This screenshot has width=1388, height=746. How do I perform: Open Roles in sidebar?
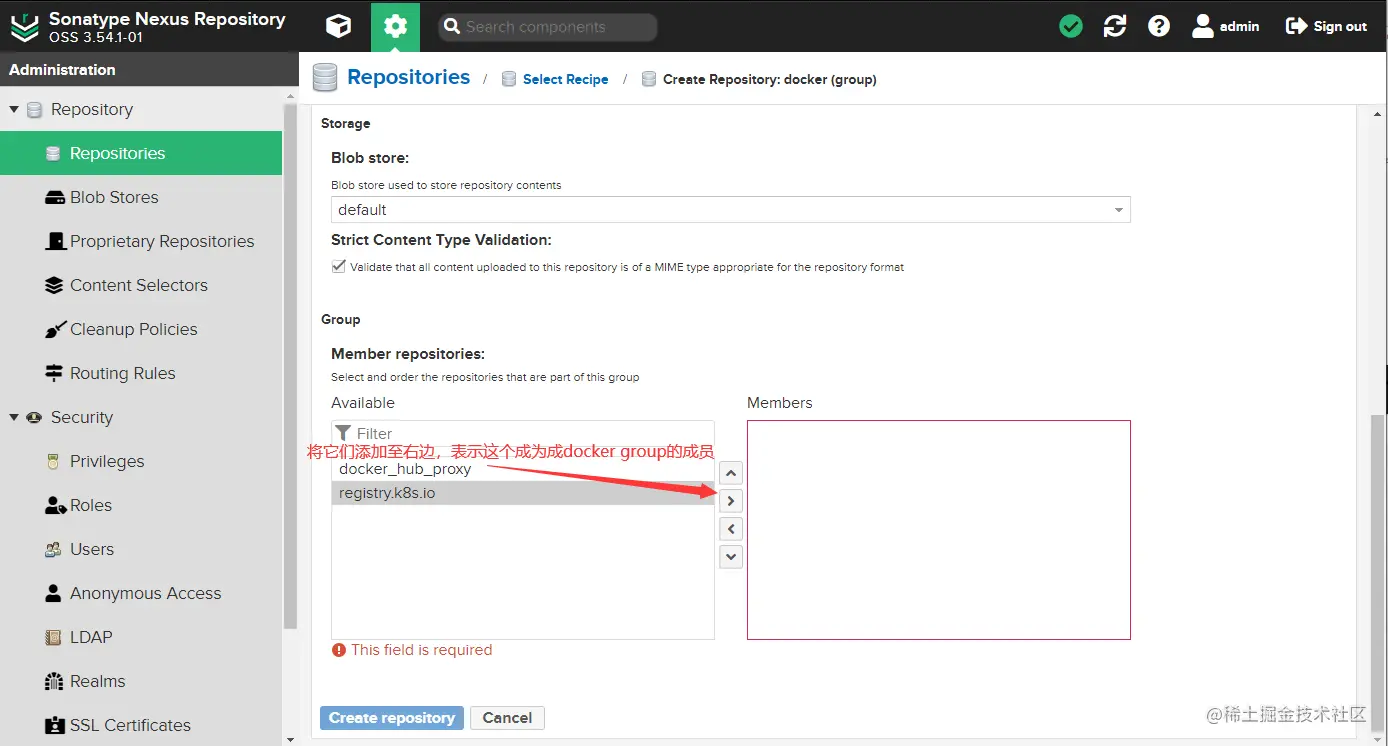point(141,505)
